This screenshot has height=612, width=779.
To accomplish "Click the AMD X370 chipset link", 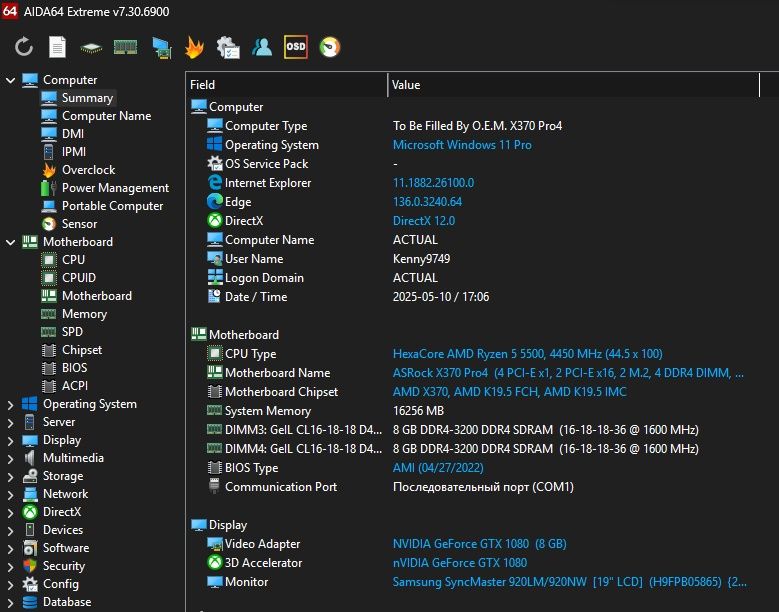I will click(509, 392).
